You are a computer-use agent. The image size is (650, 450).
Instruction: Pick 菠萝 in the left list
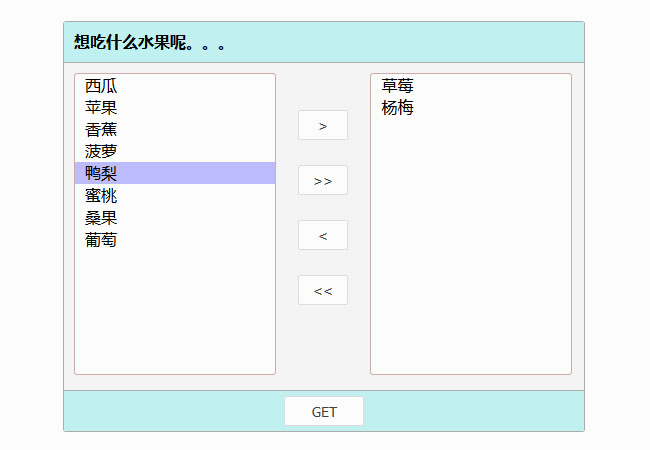tap(101, 152)
